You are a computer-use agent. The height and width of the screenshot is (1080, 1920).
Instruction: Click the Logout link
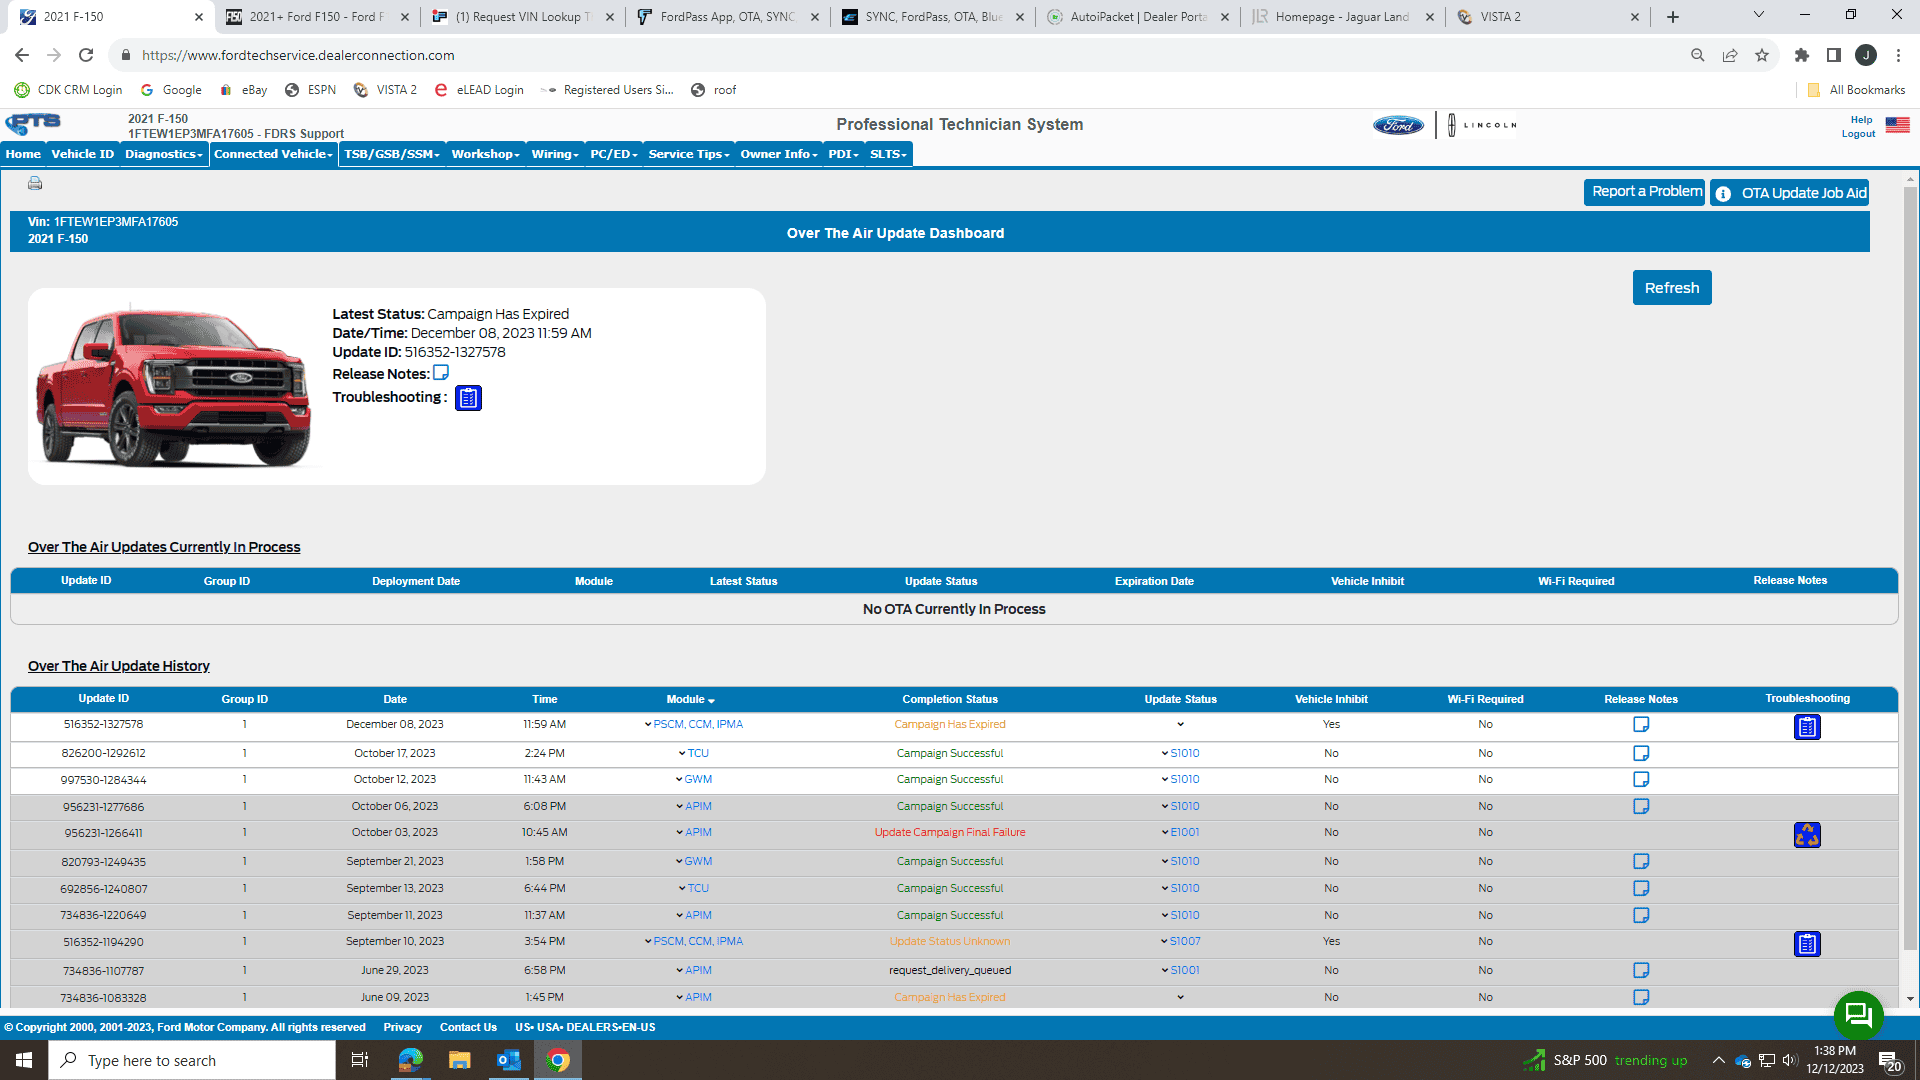tap(1858, 134)
